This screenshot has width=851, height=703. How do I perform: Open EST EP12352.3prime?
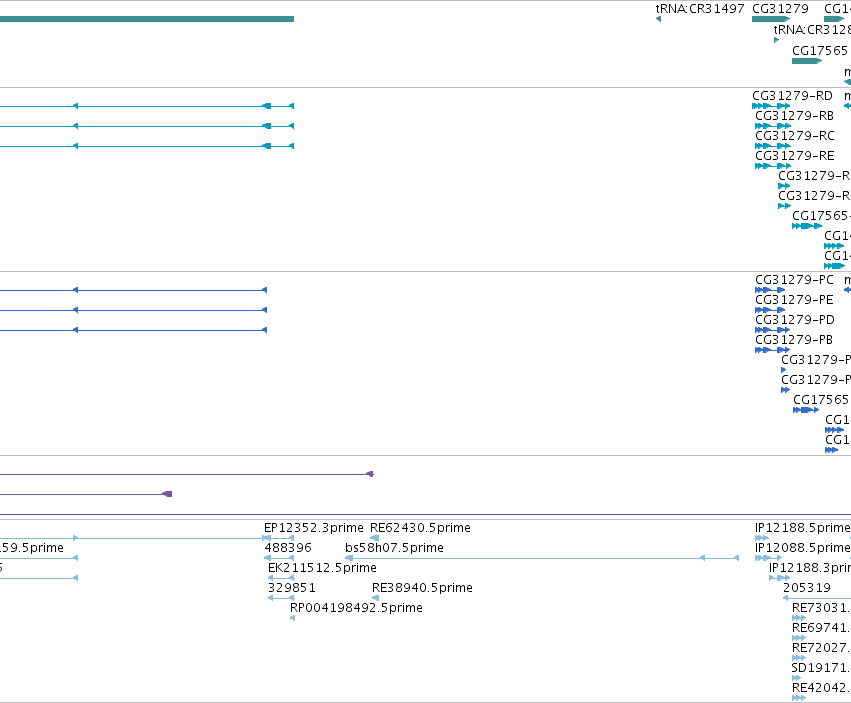(313, 528)
